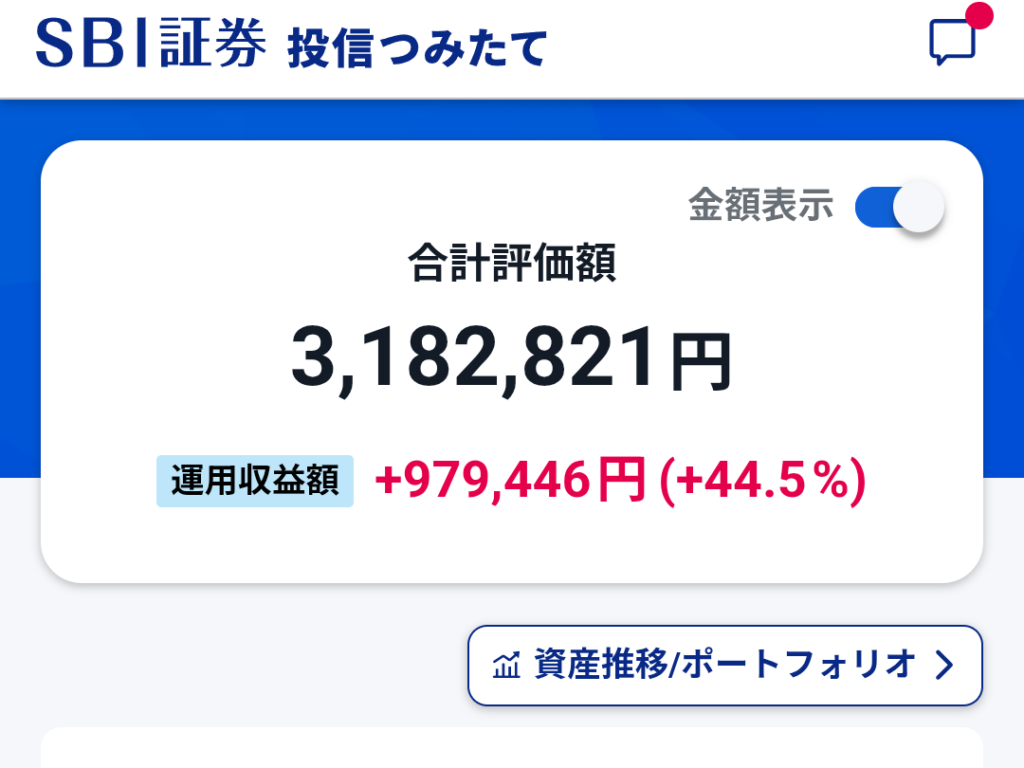The height and width of the screenshot is (768, 1024).
Task: Tap the (+44.5%) return percentage
Action: pos(761,482)
